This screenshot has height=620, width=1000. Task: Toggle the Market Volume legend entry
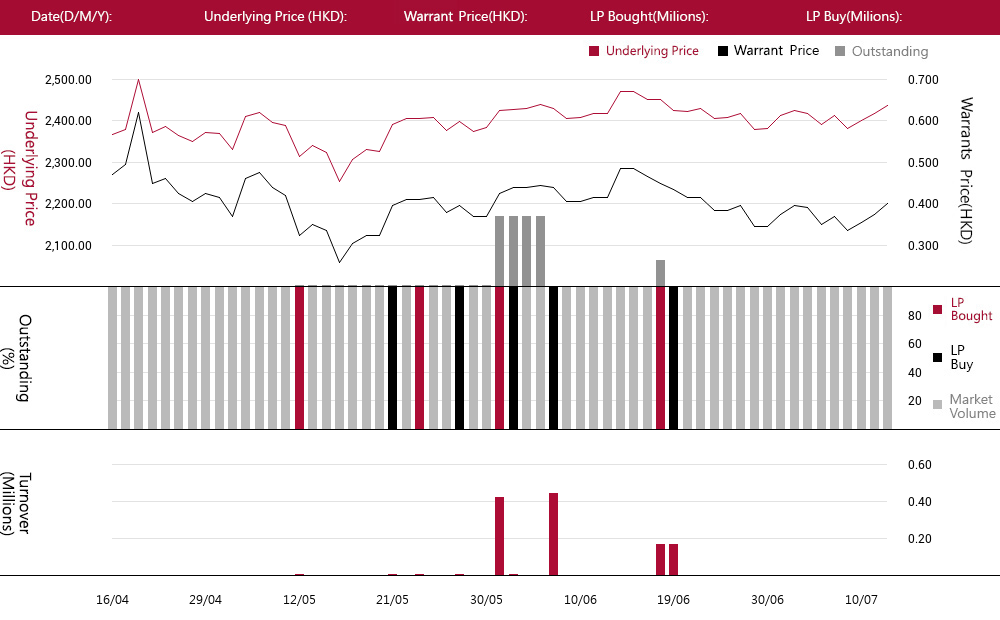(x=964, y=406)
